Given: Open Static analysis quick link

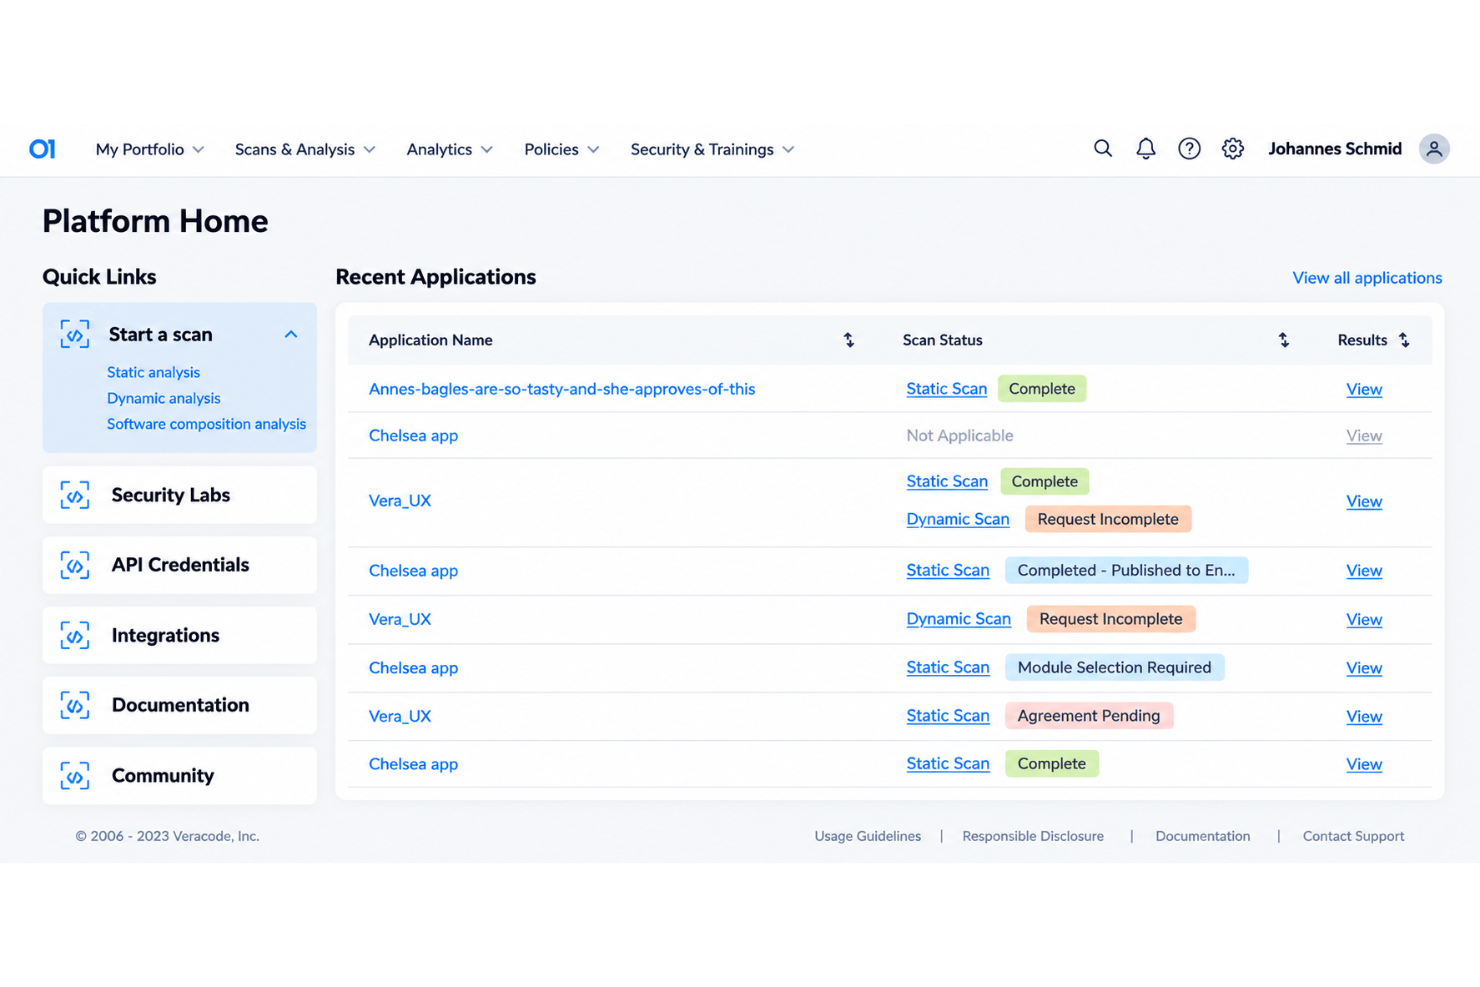Looking at the screenshot, I should [x=153, y=372].
